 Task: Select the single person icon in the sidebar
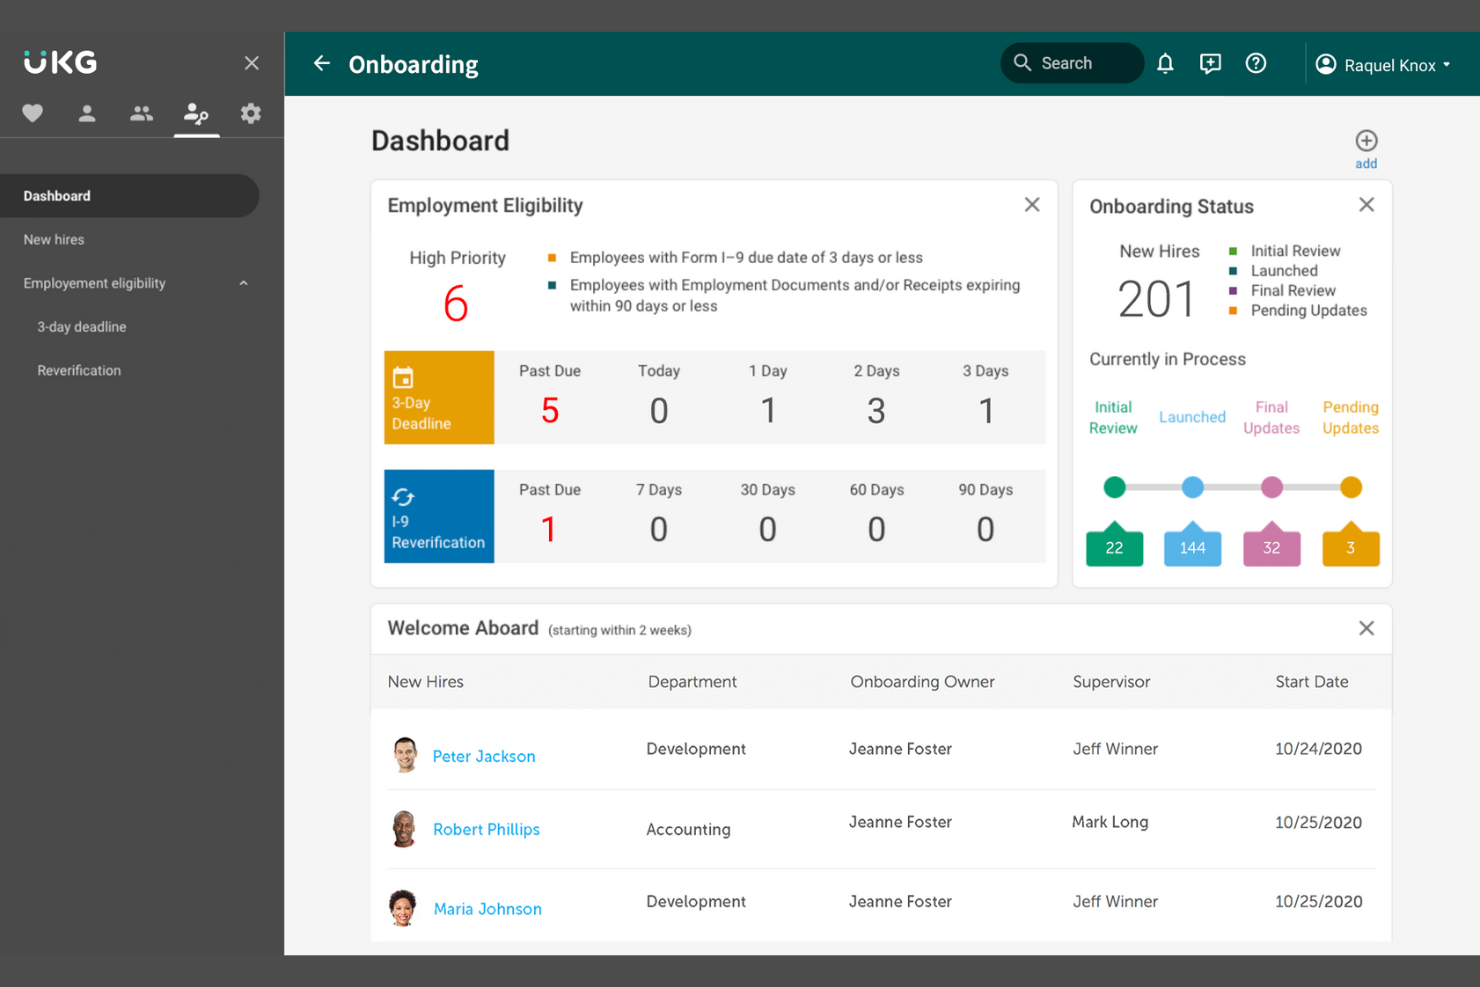click(x=87, y=113)
